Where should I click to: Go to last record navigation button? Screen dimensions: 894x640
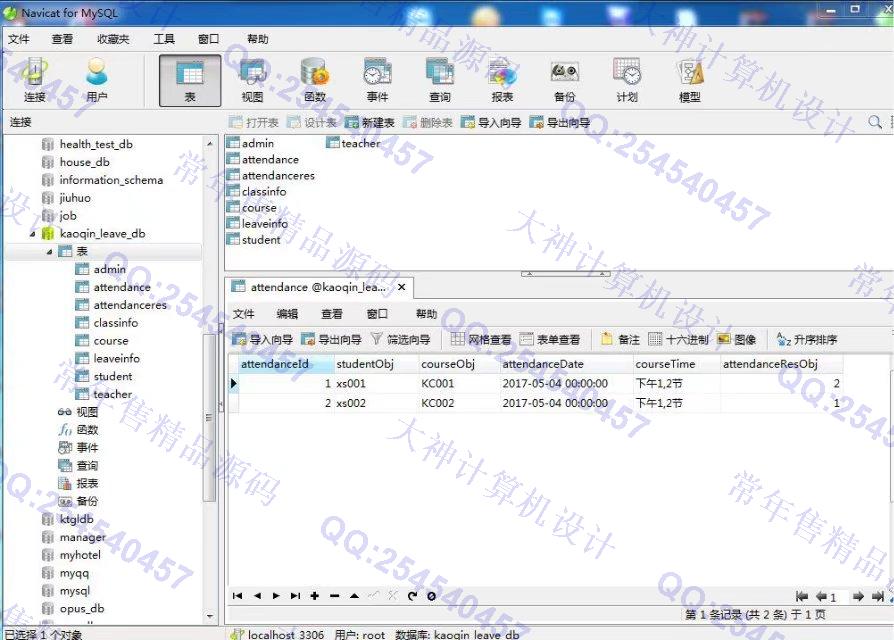tap(295, 596)
